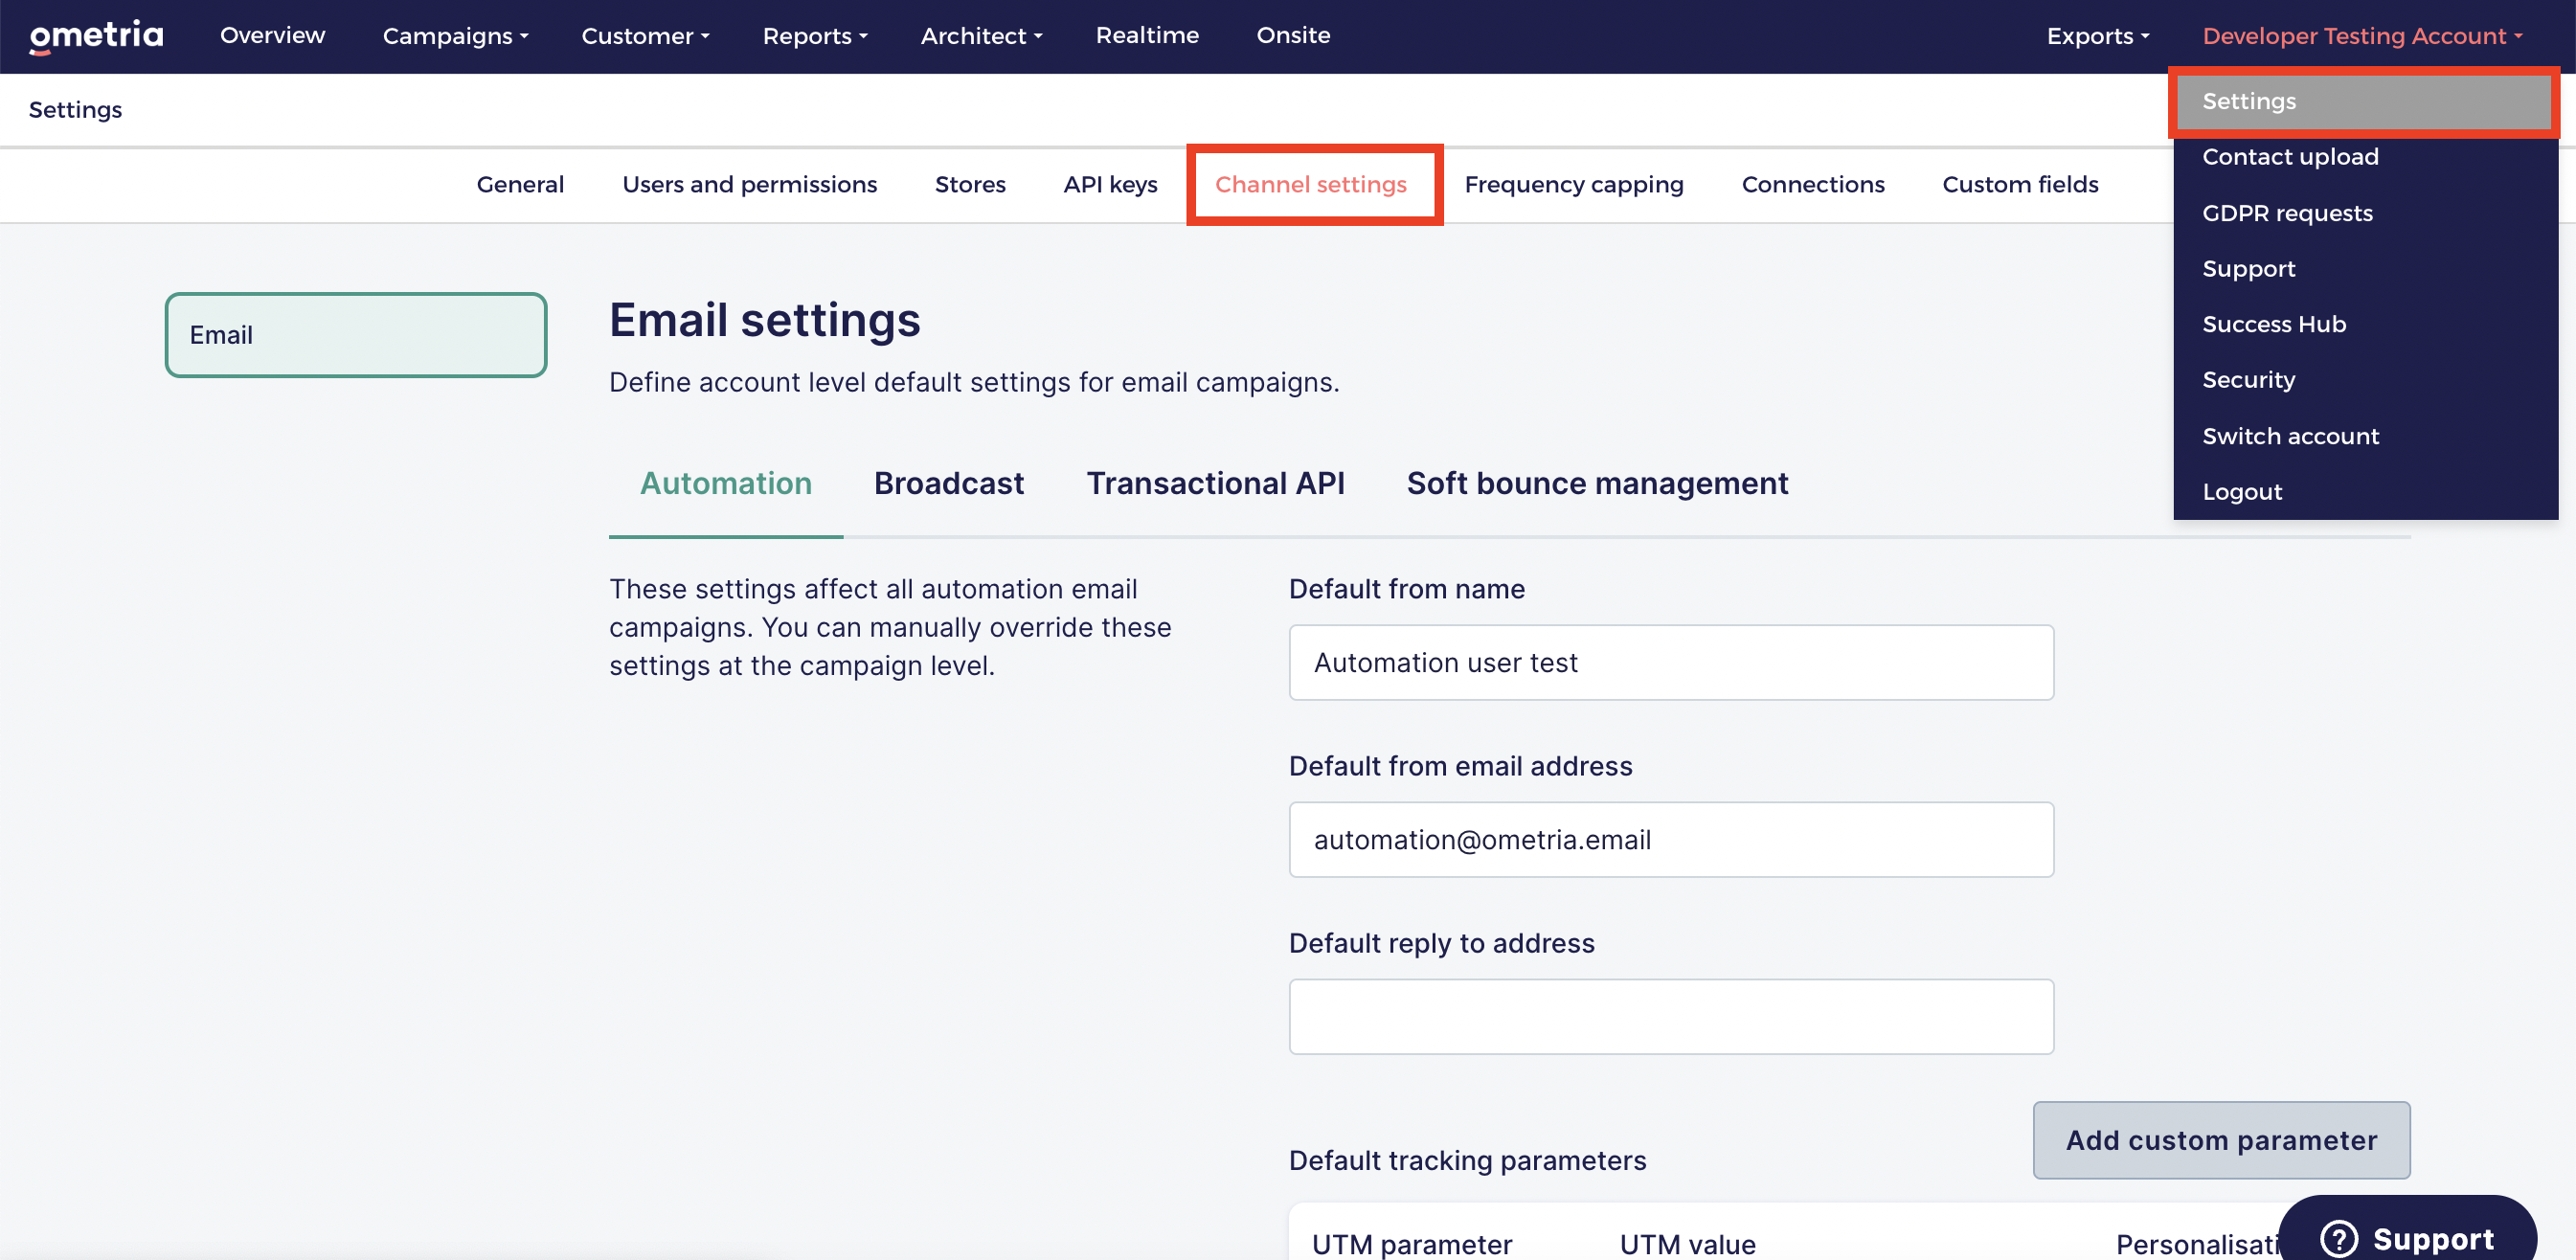Click the Default from name field
This screenshot has width=2576, height=1260.
click(x=1671, y=663)
